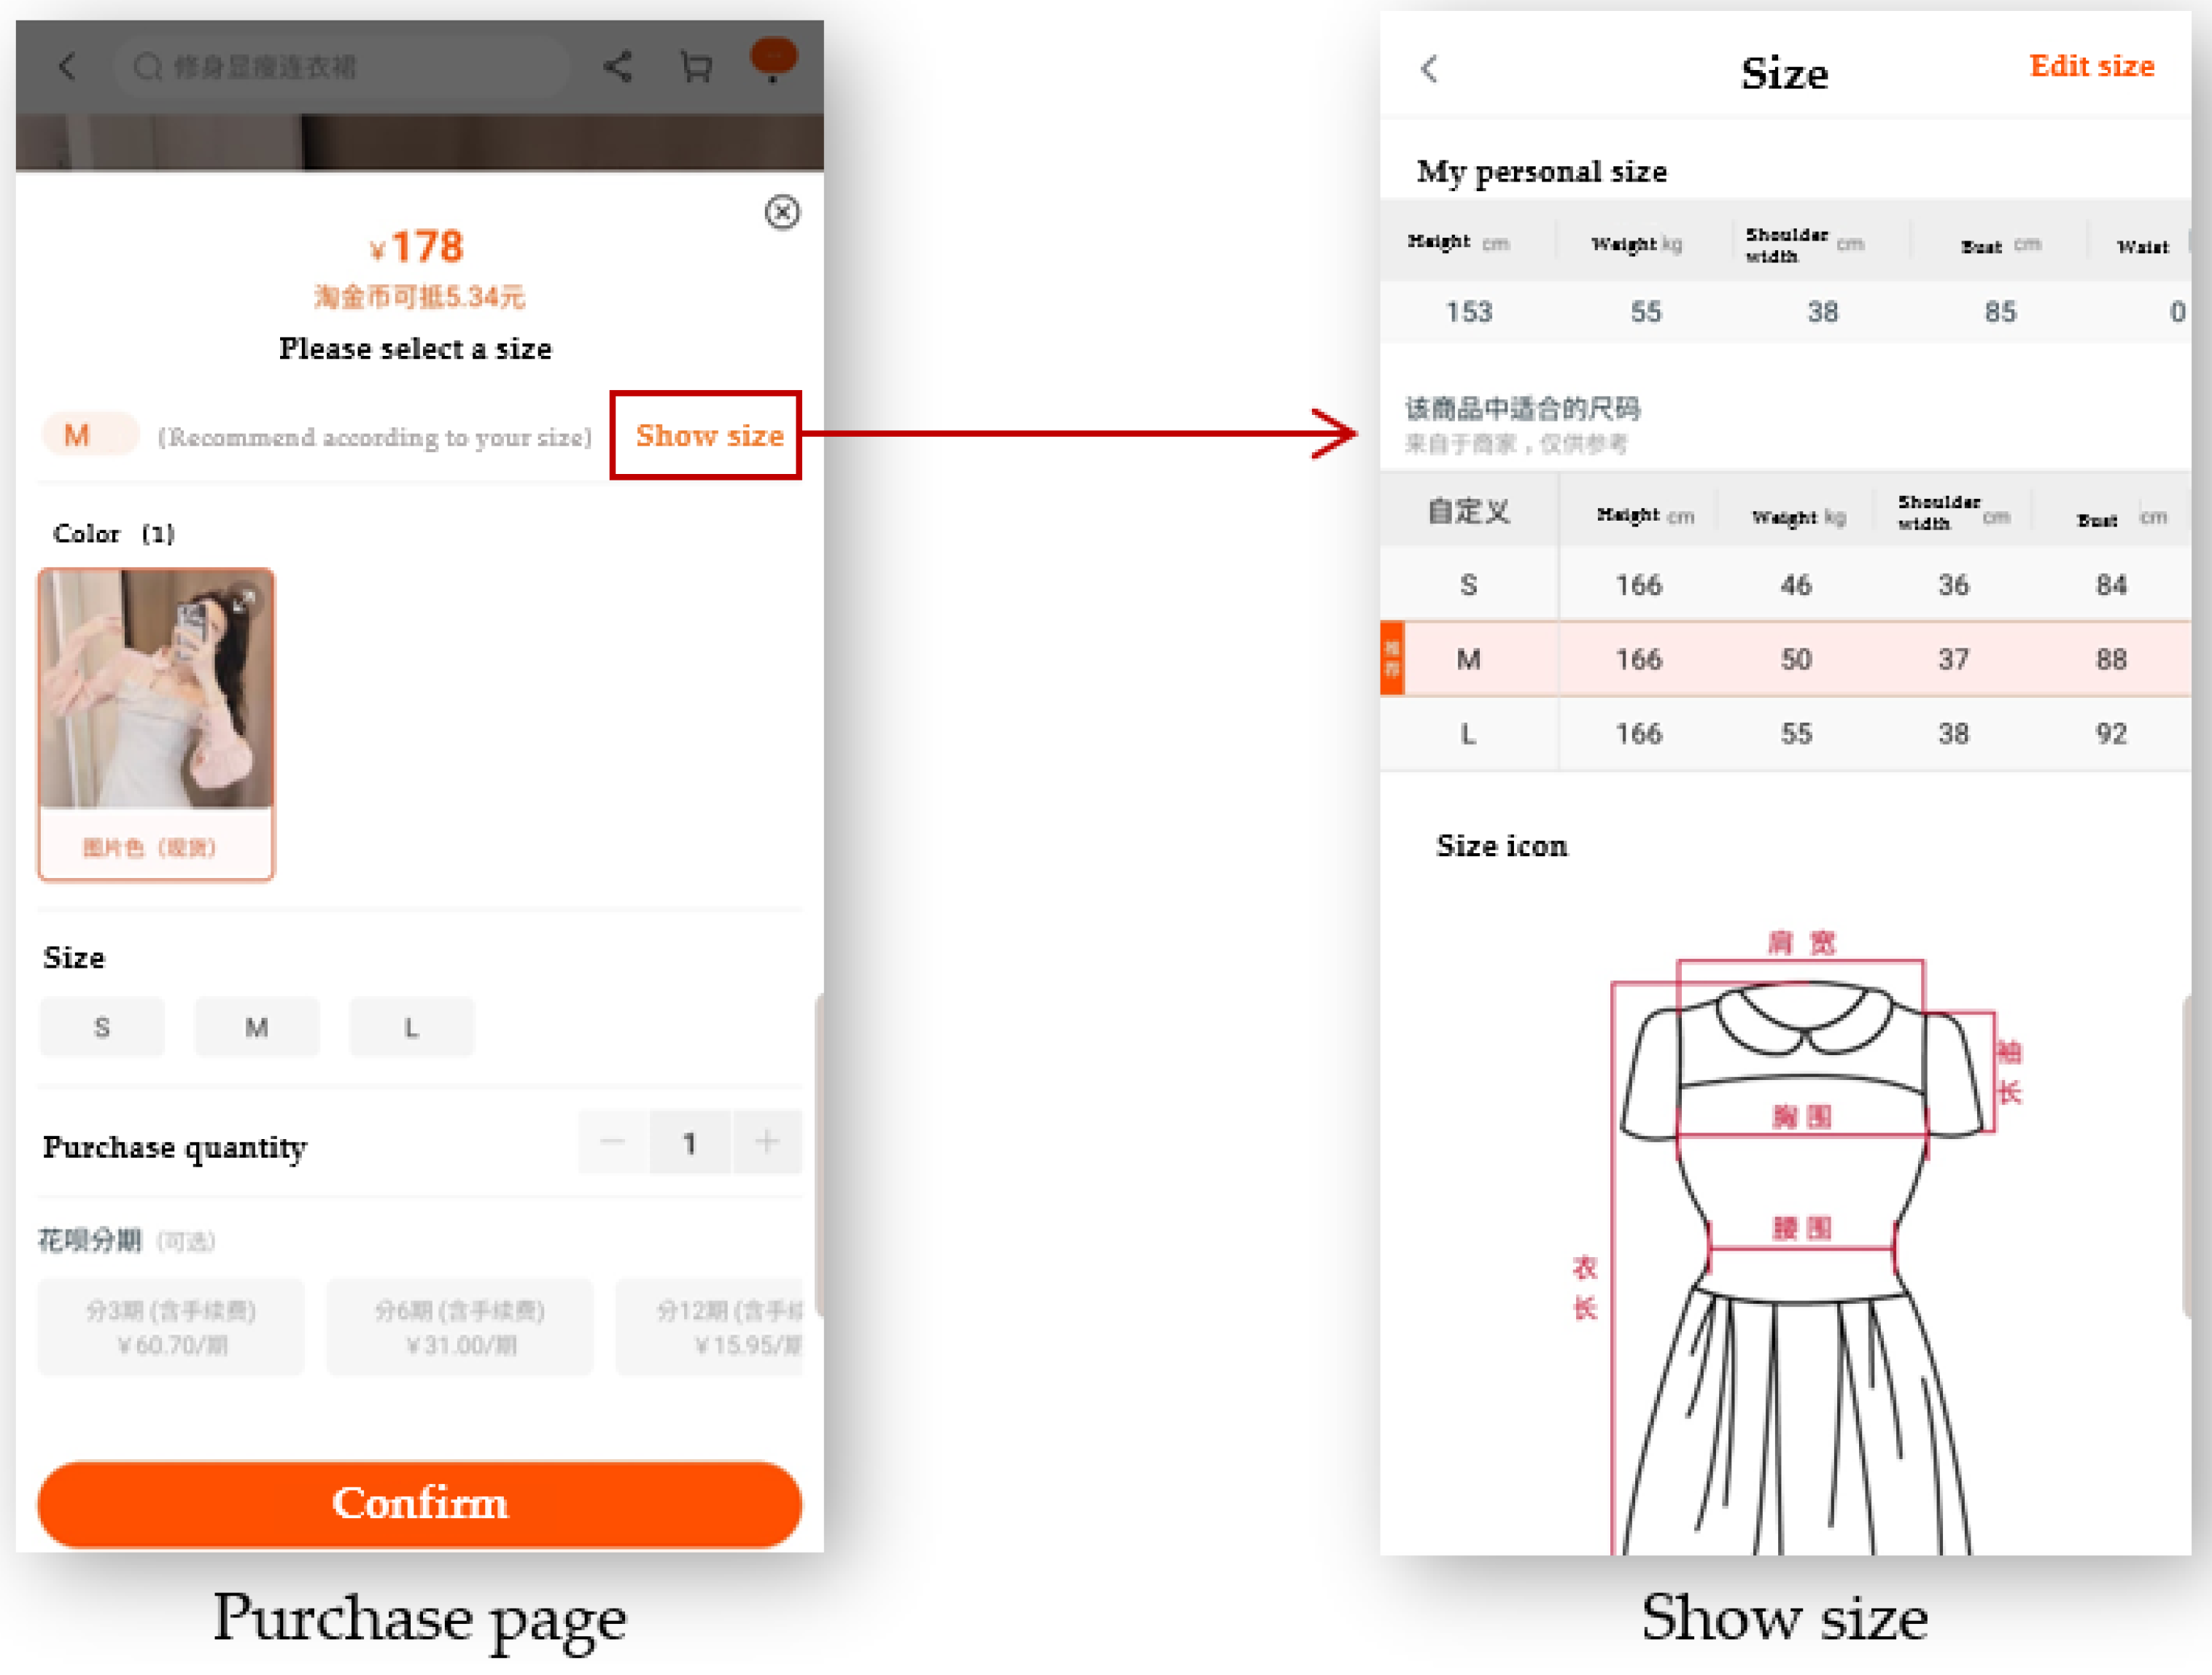Open the shopping cart icon
2212x1675 pixels.
(696, 67)
